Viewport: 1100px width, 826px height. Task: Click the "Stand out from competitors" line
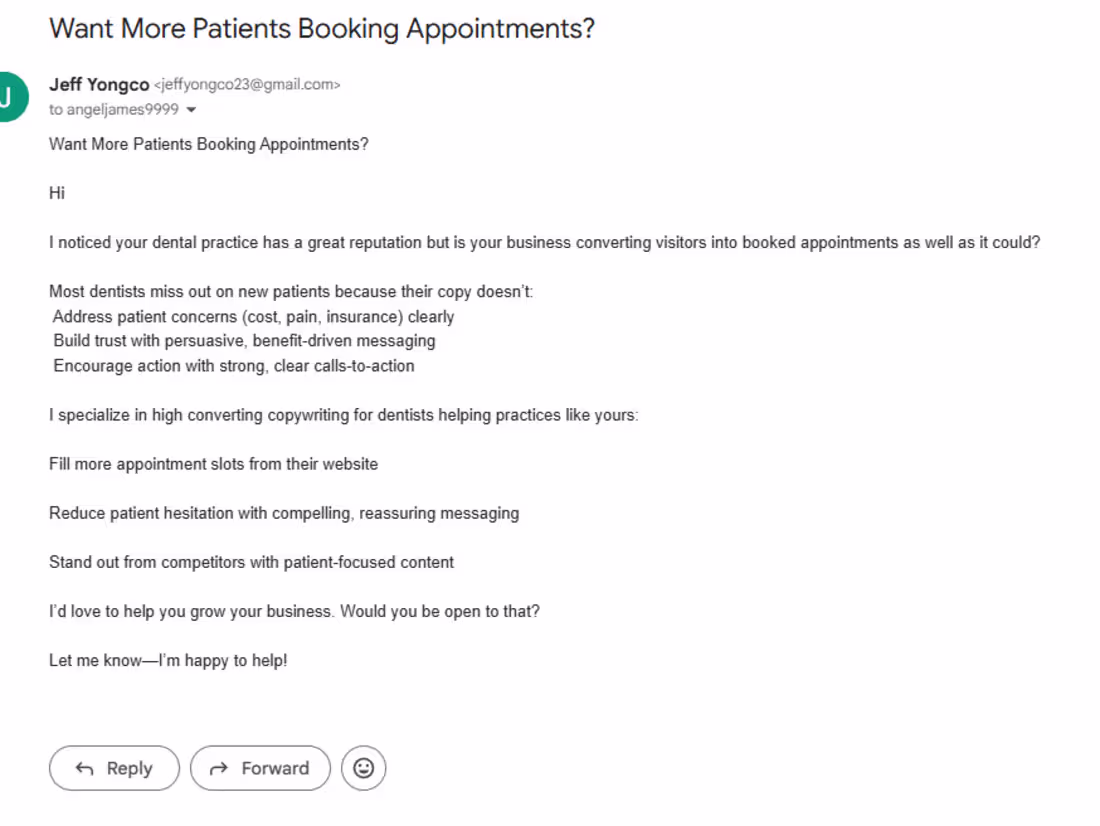[251, 562]
